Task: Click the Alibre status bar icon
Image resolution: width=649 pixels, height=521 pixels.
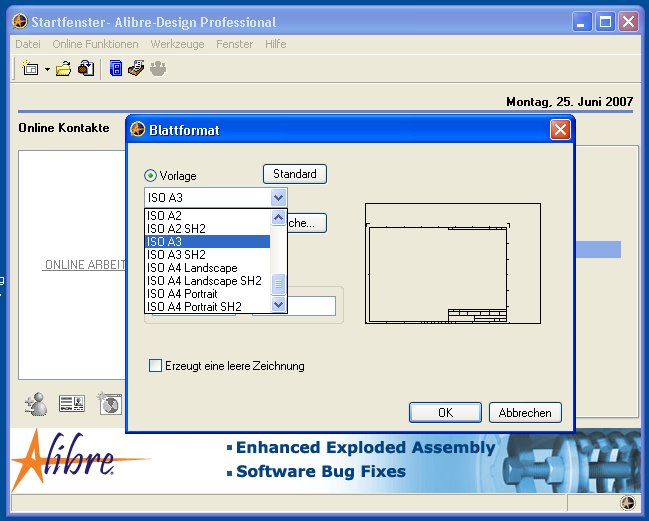Action: [x=627, y=503]
